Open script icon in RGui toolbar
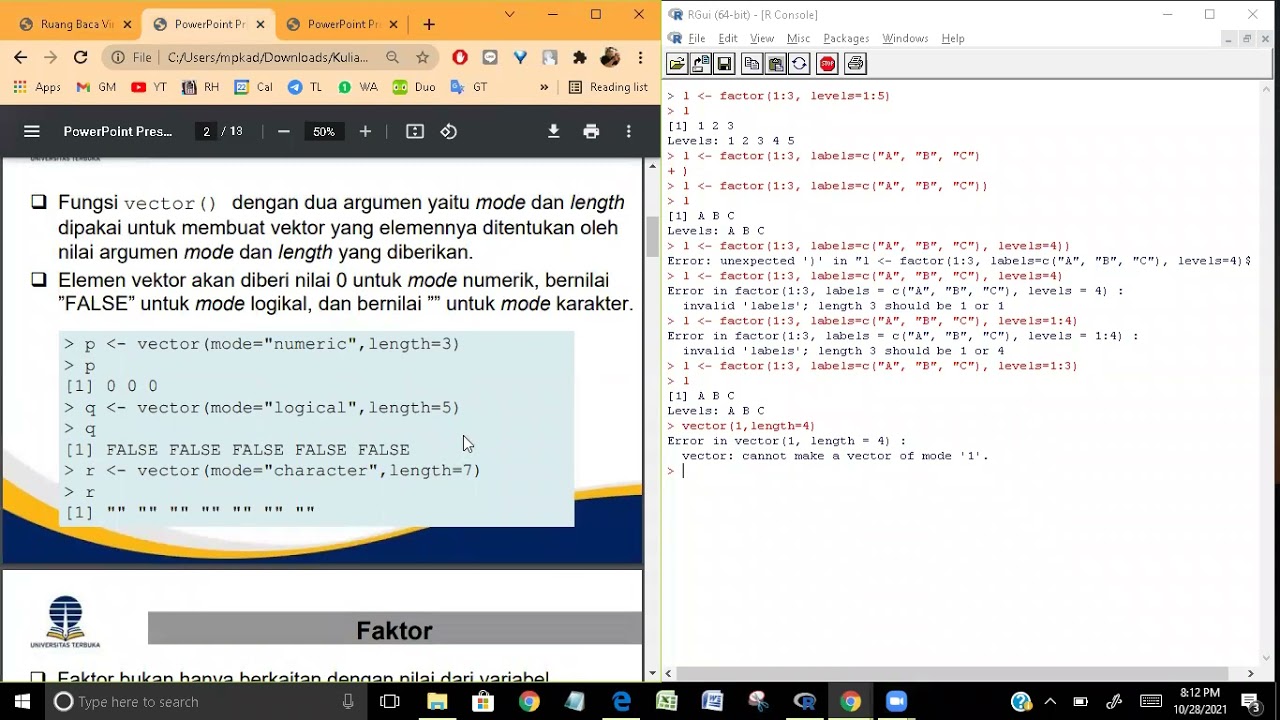 [x=677, y=64]
